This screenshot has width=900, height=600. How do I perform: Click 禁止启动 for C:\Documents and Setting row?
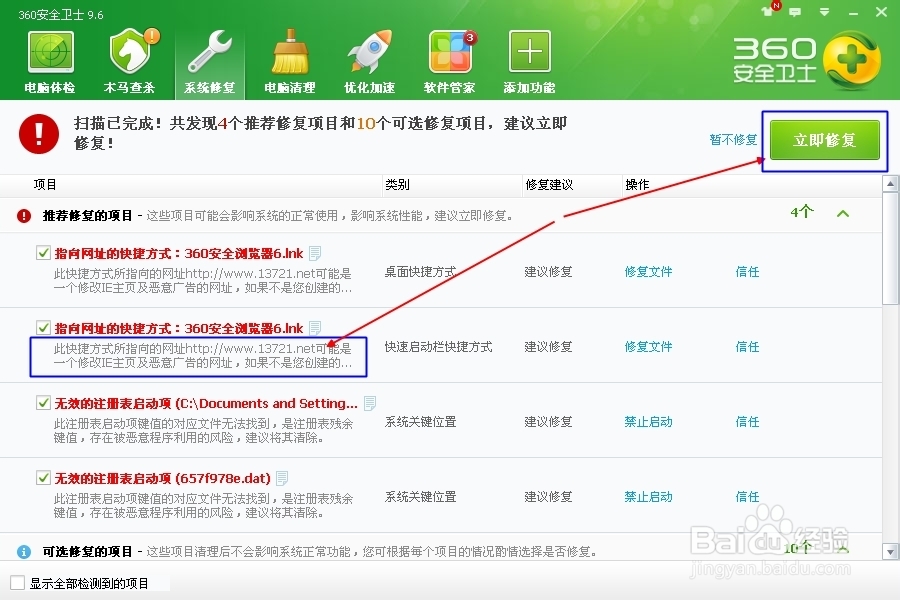(648, 422)
